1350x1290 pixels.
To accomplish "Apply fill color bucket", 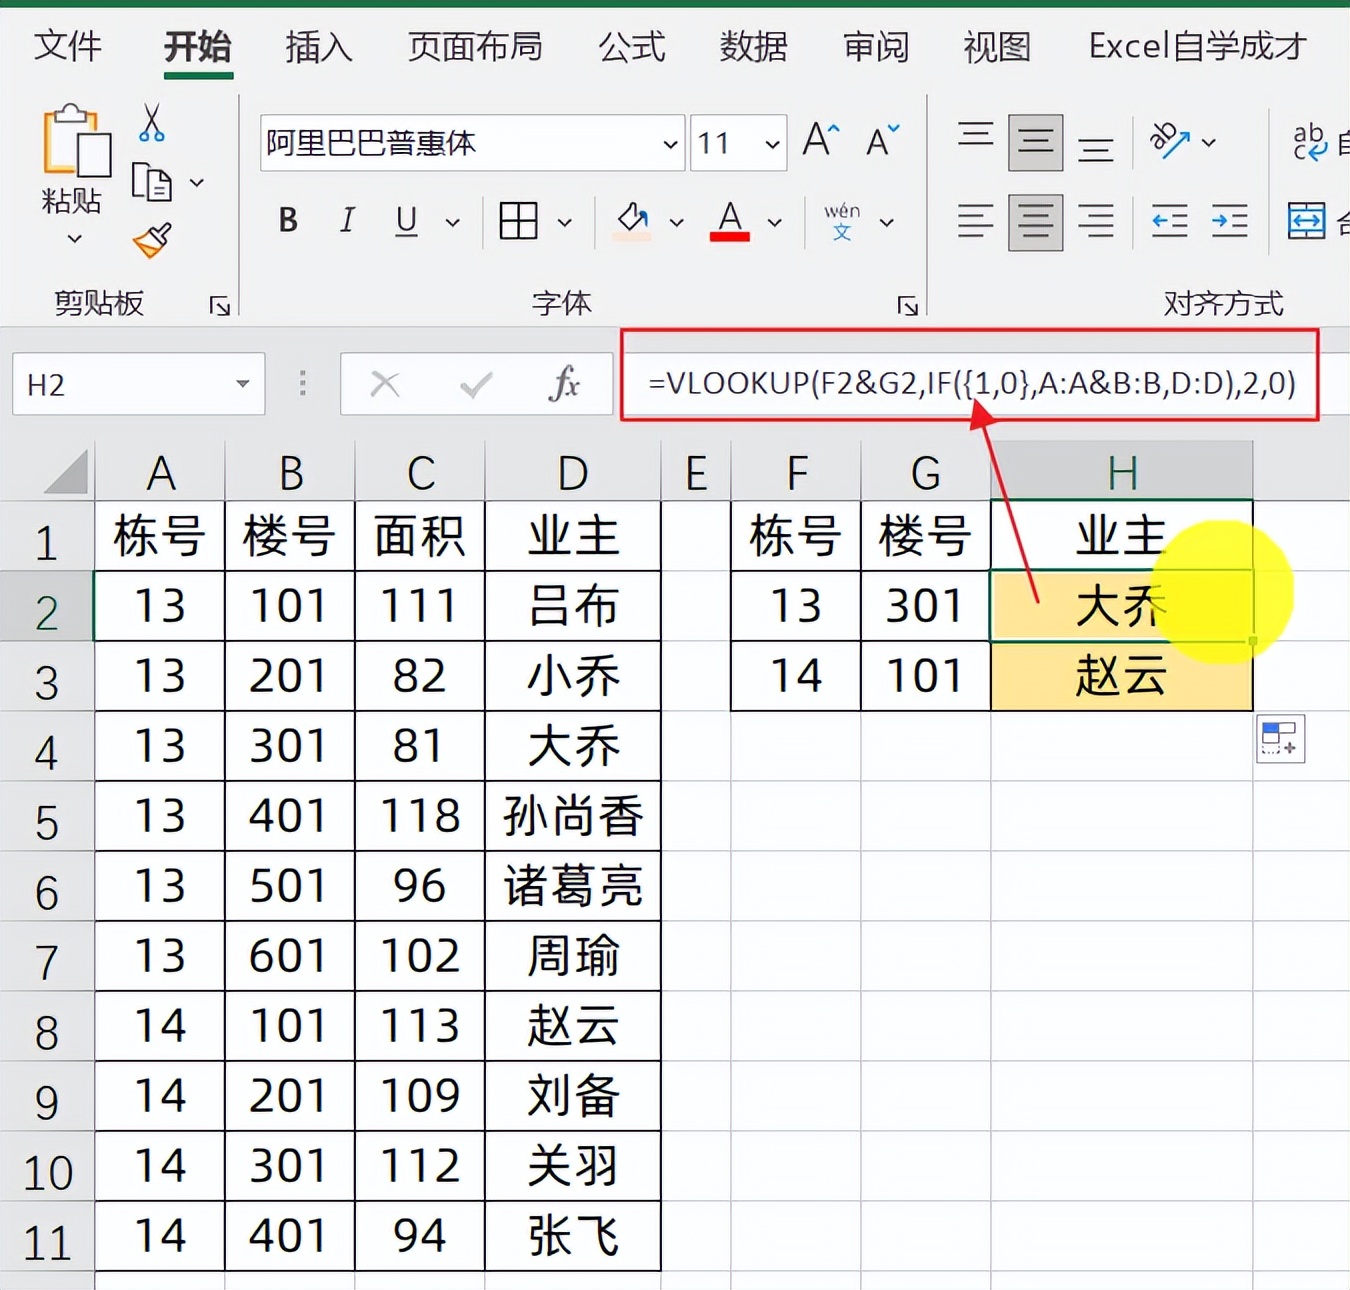I will click(632, 220).
